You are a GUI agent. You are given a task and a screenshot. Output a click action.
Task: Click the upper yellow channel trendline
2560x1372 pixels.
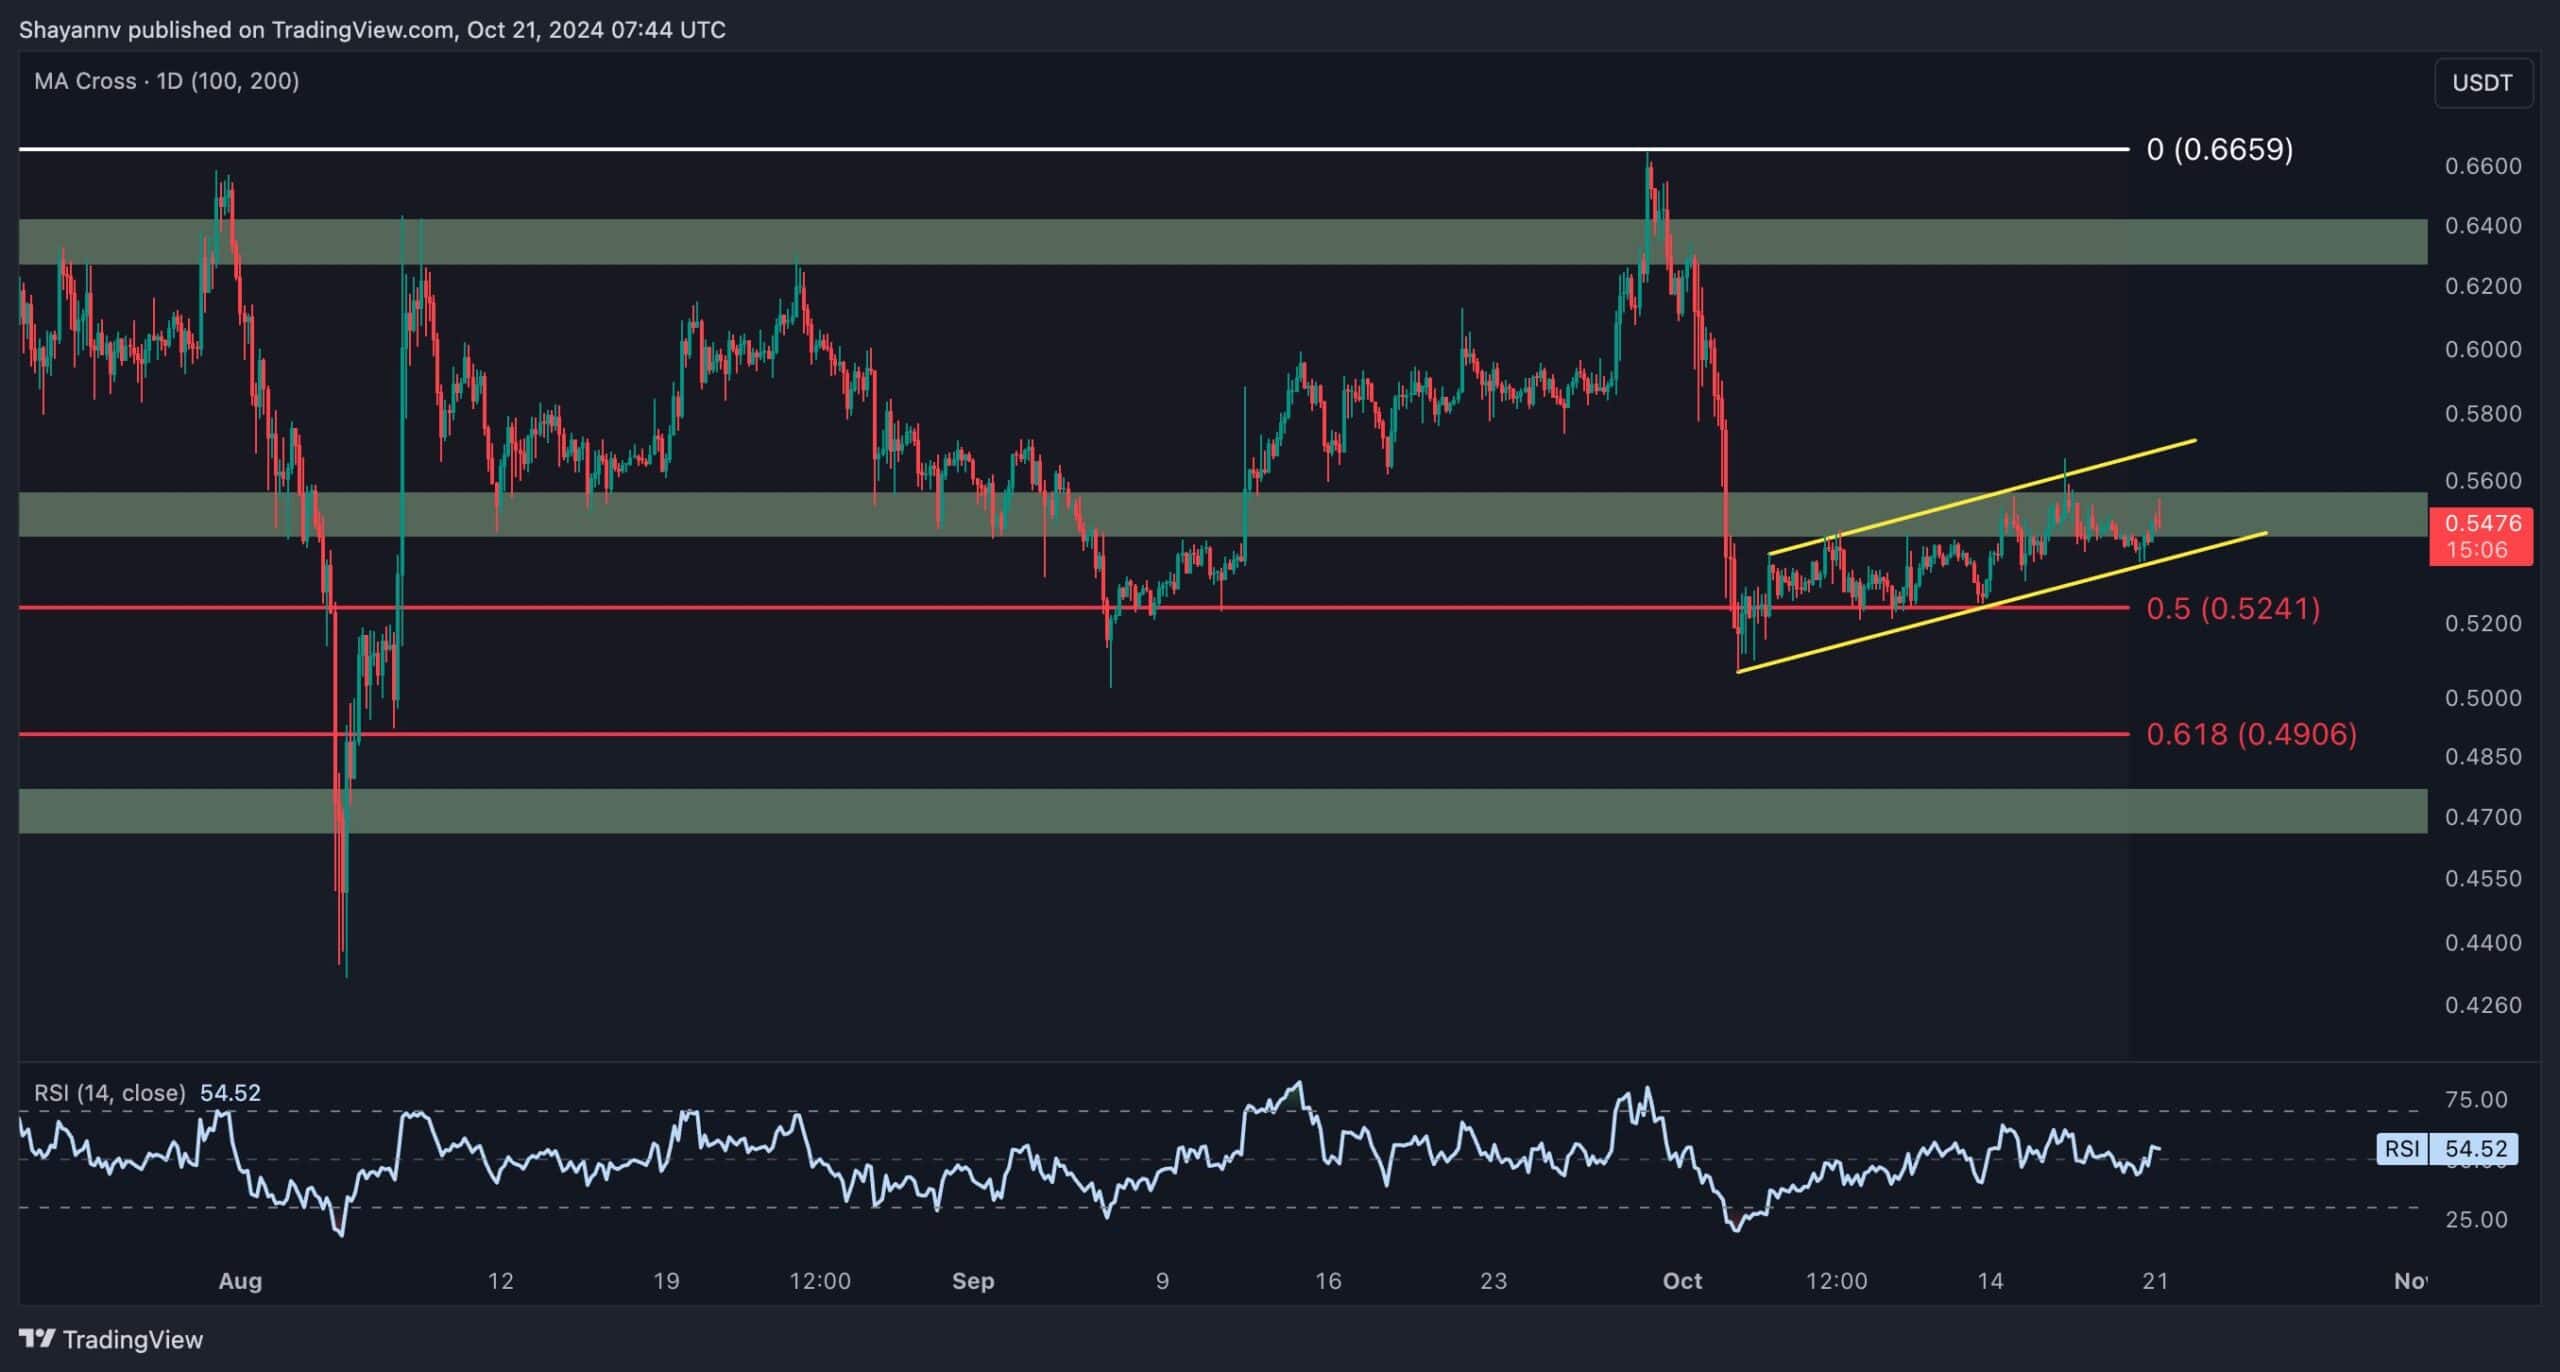click(1982, 496)
